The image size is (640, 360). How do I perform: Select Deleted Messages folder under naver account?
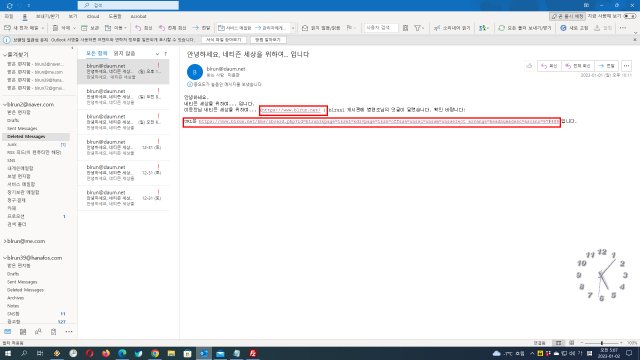pyautogui.click(x=26, y=136)
